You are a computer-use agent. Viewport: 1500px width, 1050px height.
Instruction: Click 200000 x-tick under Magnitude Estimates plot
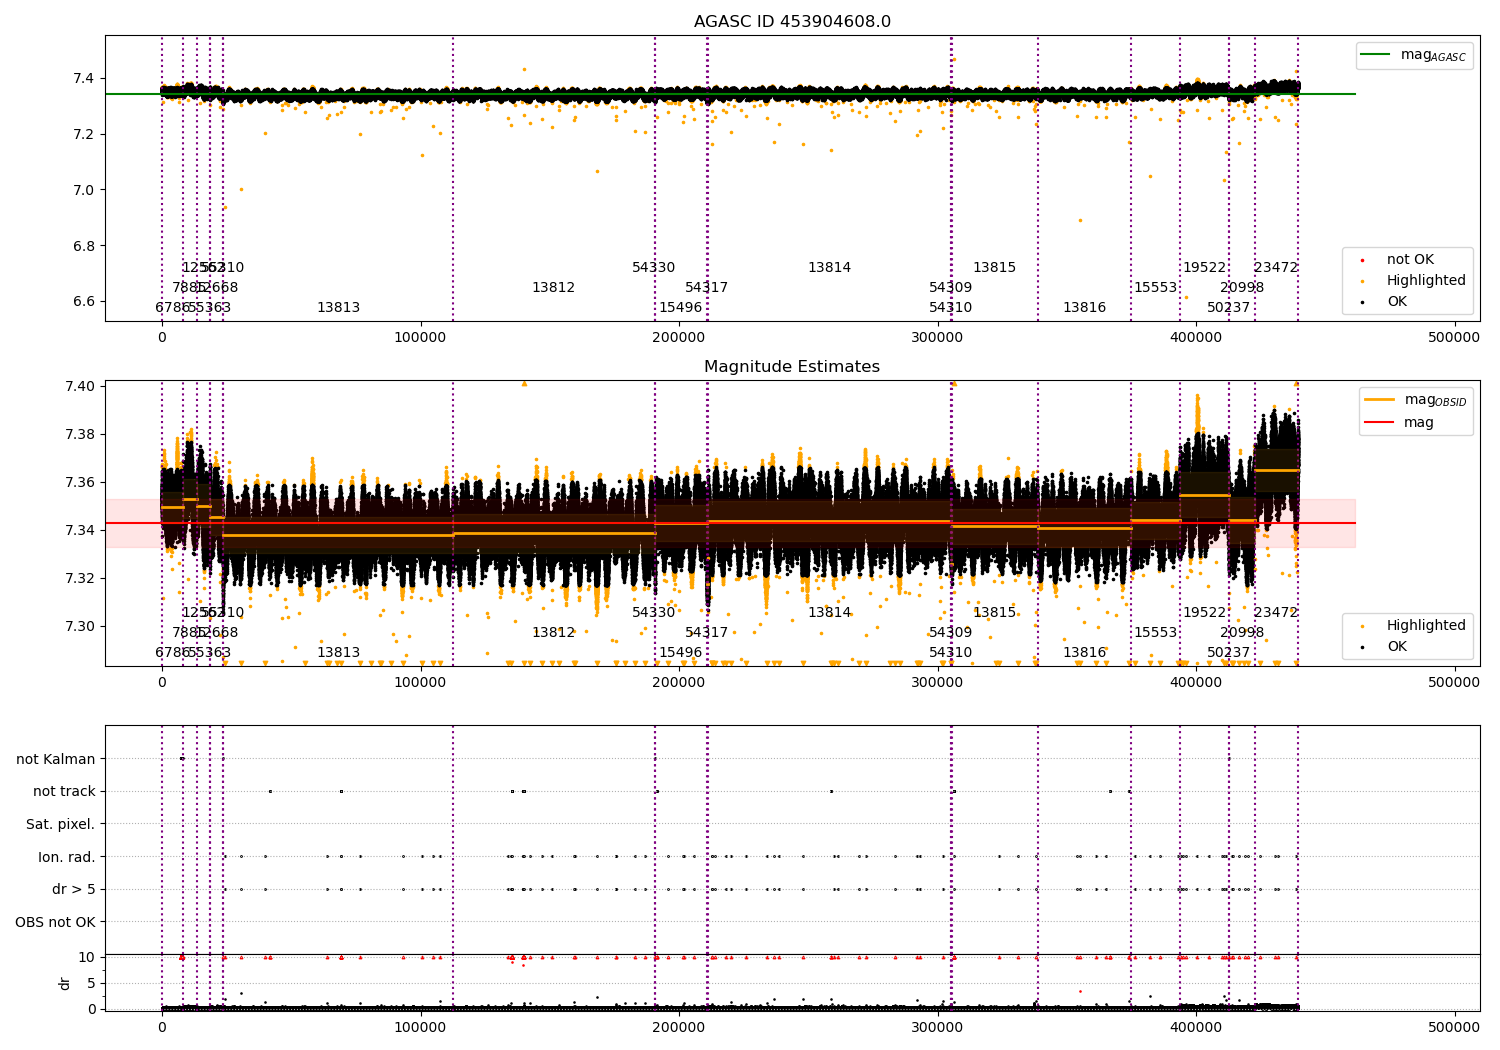tap(679, 683)
